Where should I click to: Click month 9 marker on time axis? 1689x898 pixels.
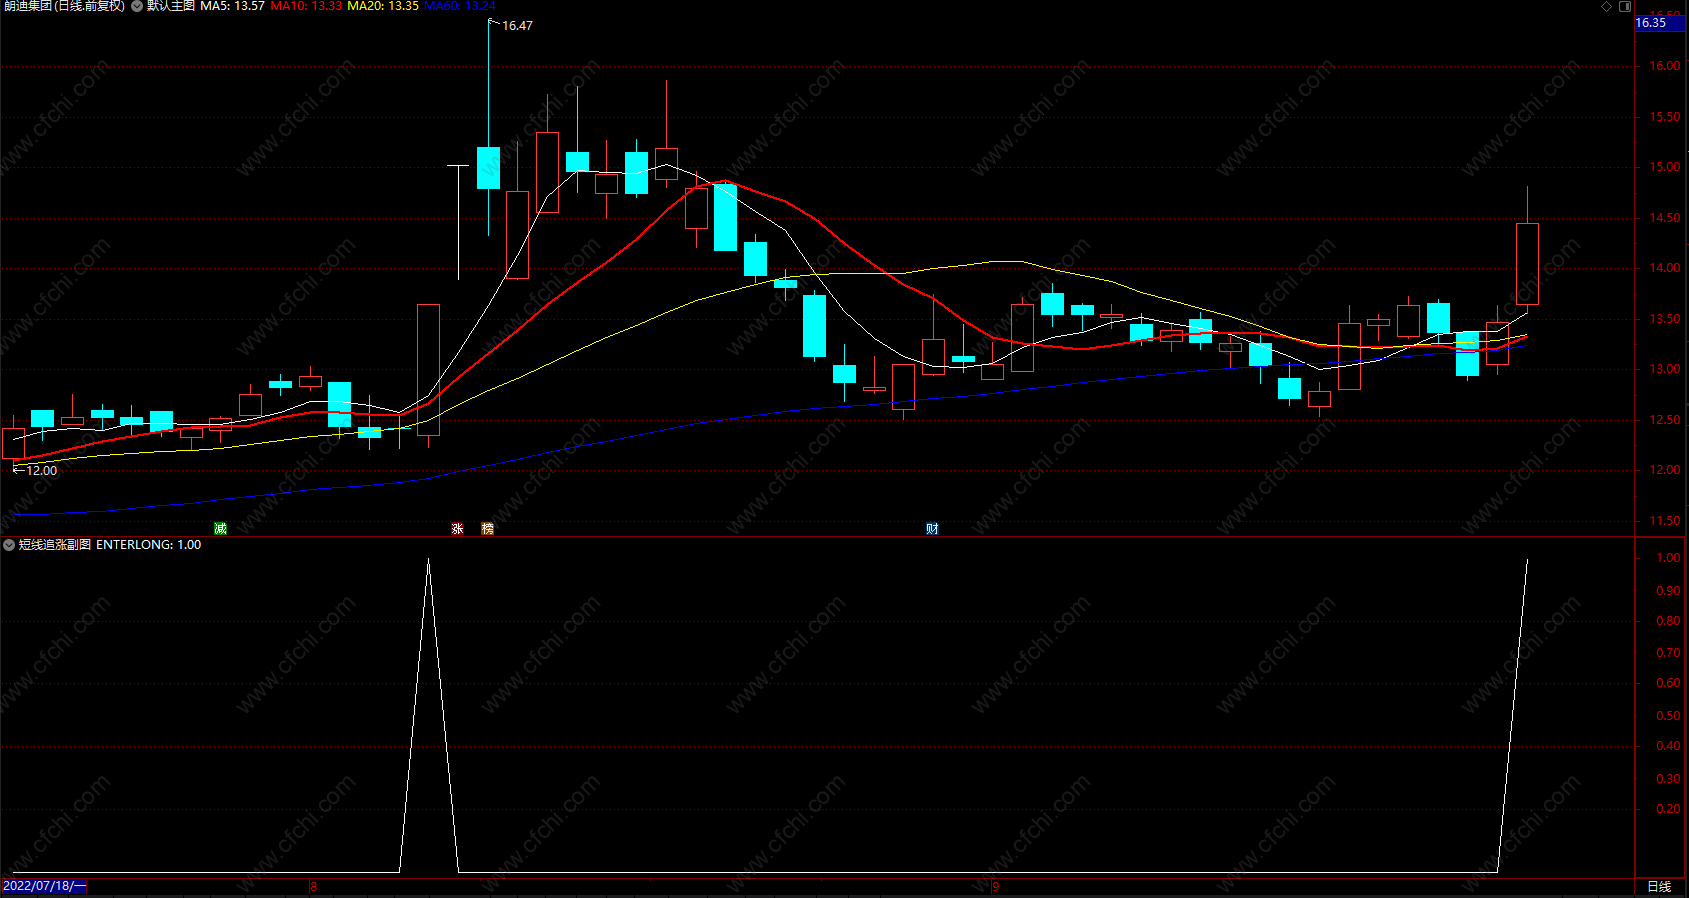click(x=996, y=886)
